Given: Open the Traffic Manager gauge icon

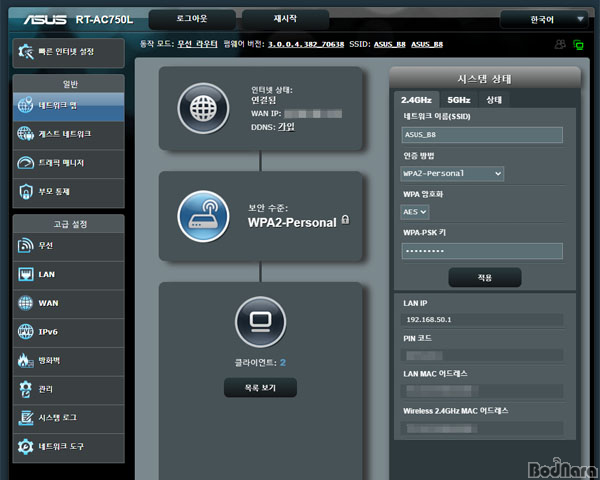Looking at the screenshot, I should (25, 163).
